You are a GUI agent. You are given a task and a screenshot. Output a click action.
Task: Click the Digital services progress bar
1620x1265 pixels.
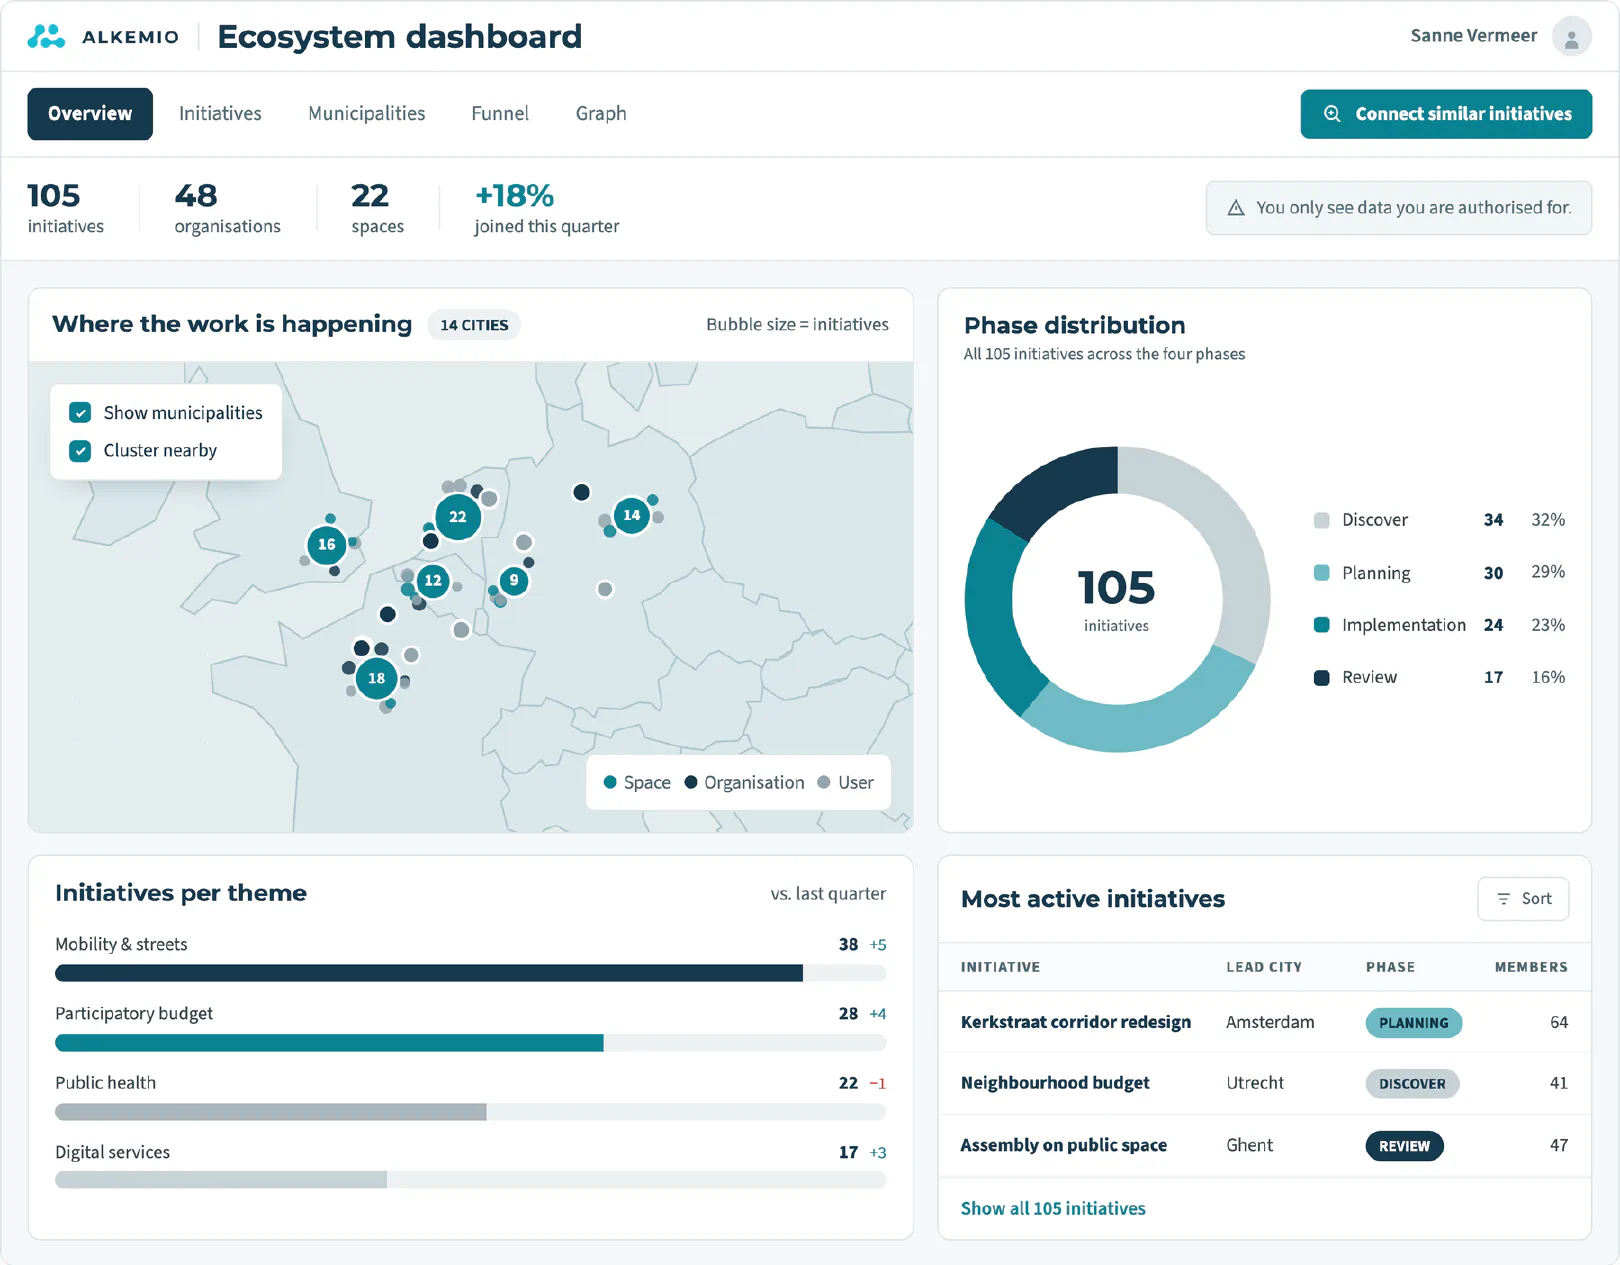click(470, 1180)
